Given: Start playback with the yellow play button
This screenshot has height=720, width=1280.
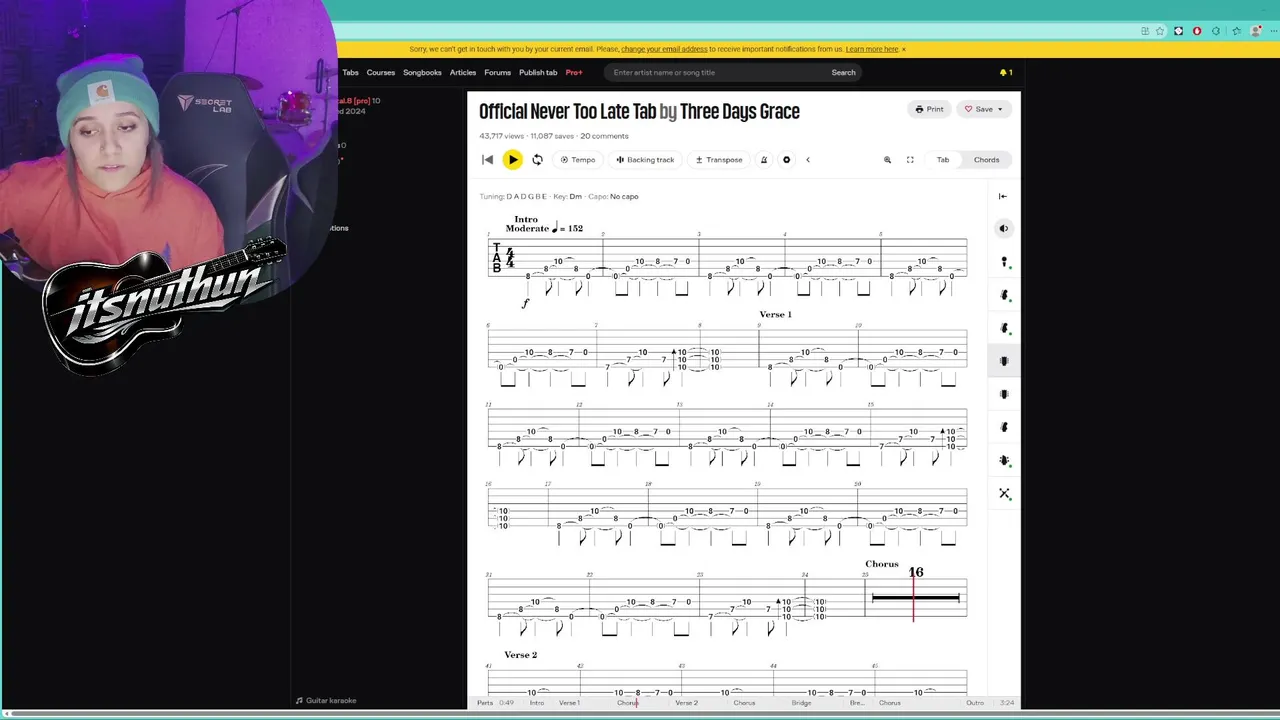Looking at the screenshot, I should (512, 160).
